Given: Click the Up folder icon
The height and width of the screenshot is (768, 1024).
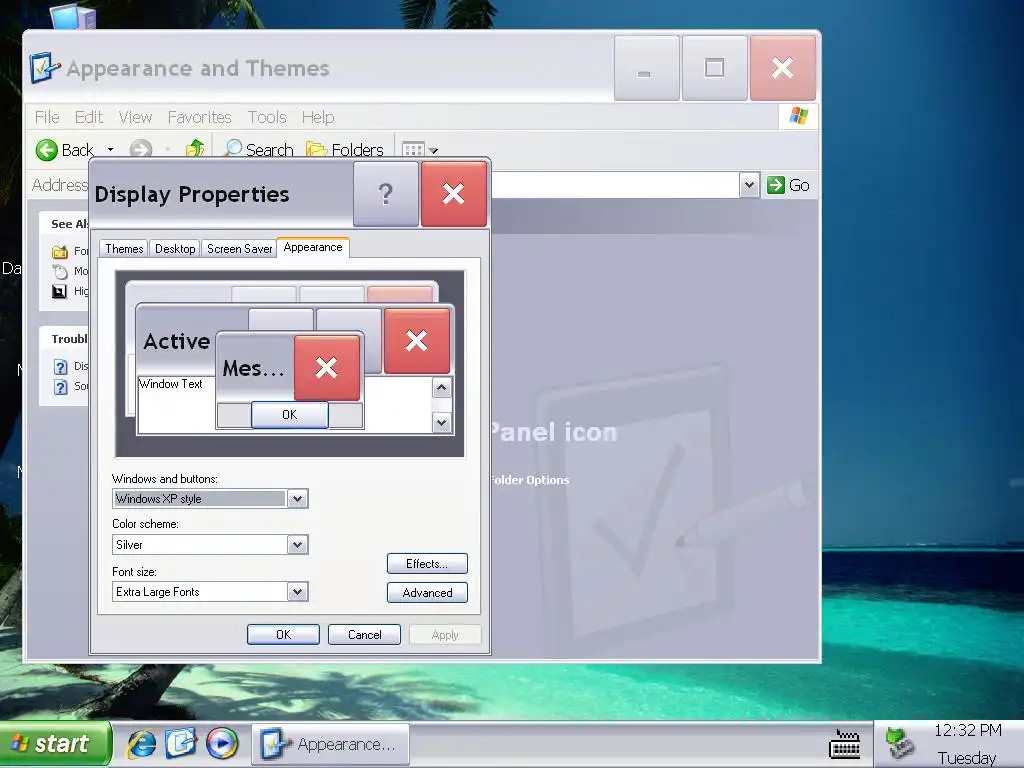Looking at the screenshot, I should [195, 149].
